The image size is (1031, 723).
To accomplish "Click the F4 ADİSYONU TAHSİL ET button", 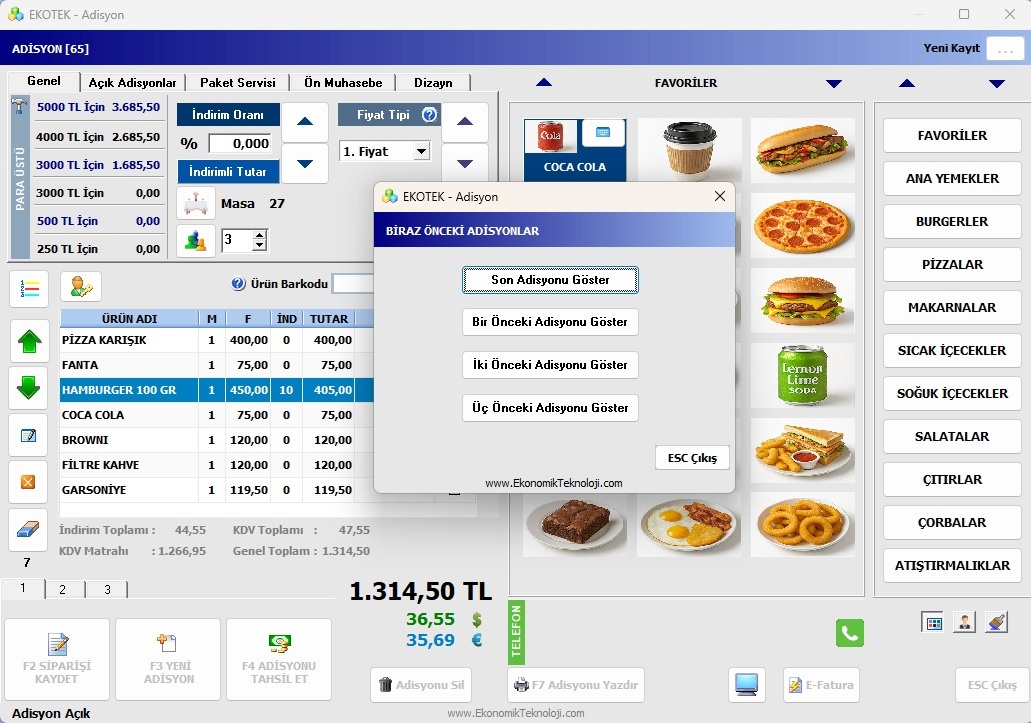I will pos(279,659).
